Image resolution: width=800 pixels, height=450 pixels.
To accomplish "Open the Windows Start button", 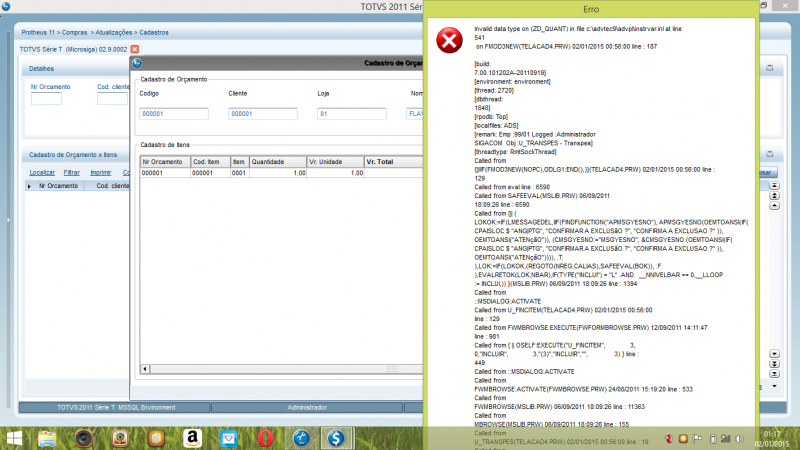I will (x=14, y=438).
